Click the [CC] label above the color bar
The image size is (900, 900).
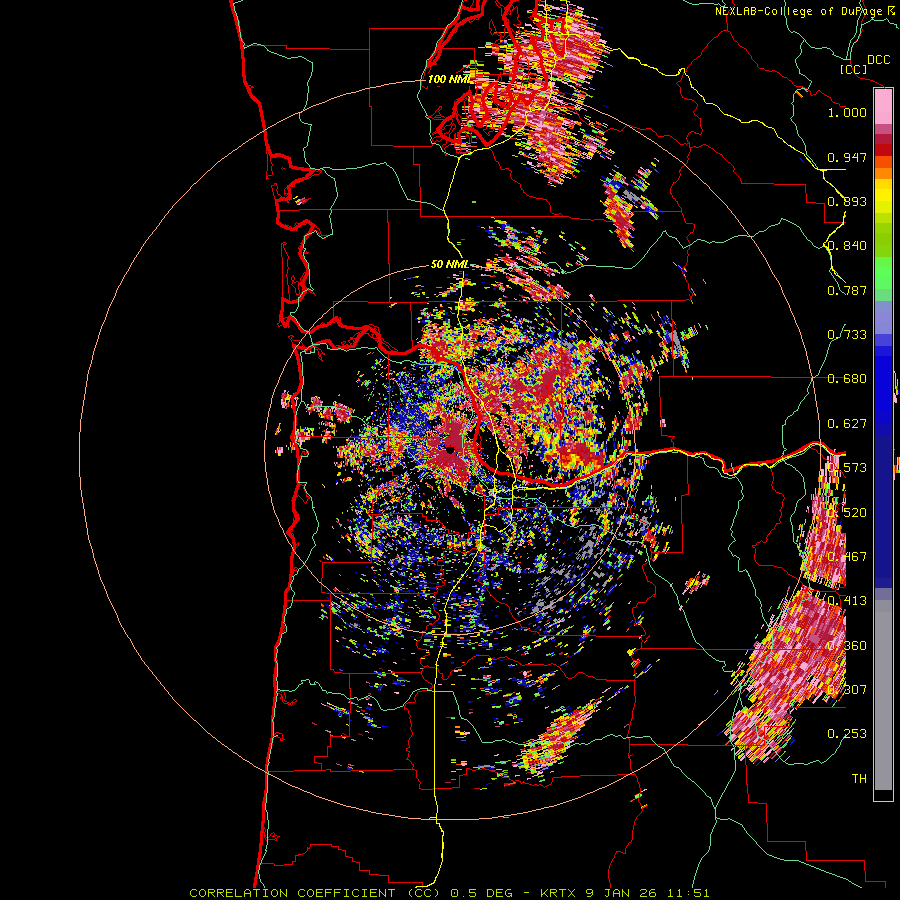click(853, 69)
